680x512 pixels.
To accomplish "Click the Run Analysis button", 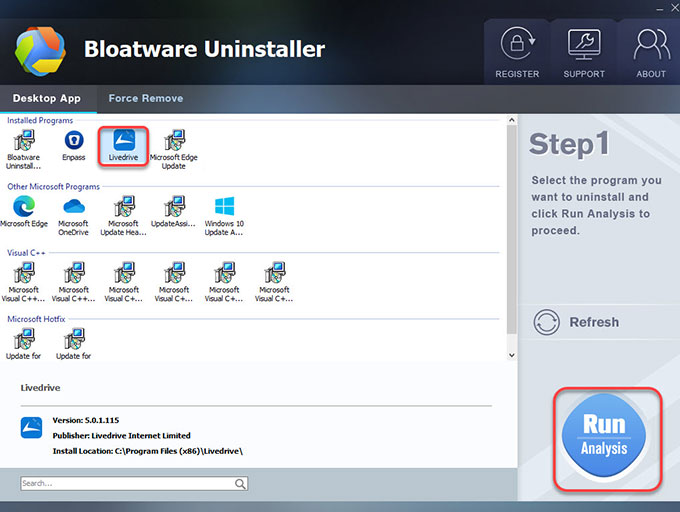I will click(x=604, y=436).
